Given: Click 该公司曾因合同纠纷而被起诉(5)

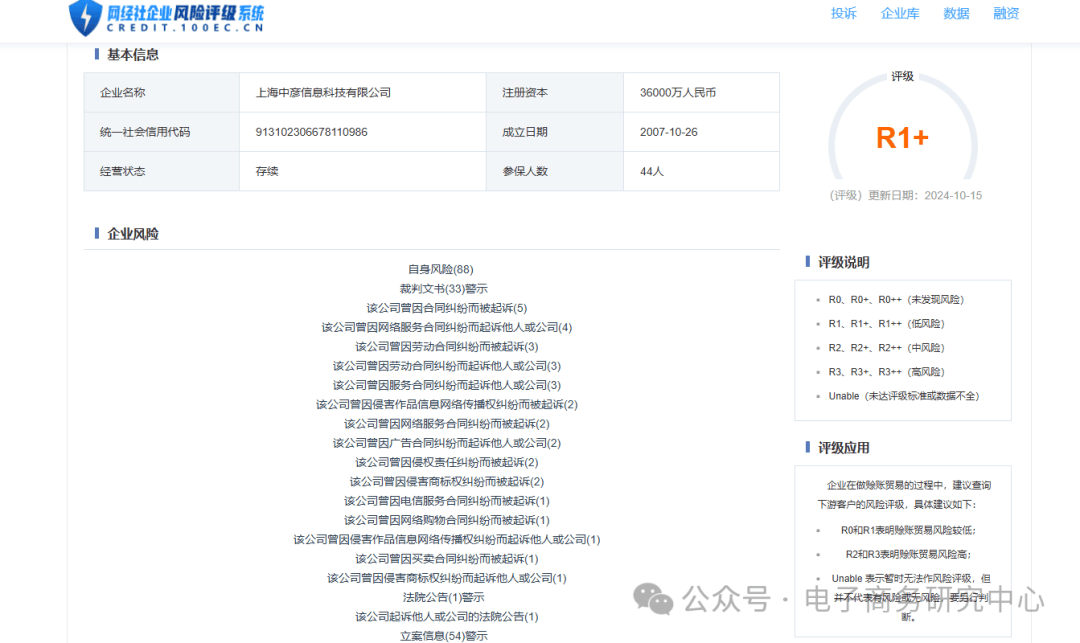Looking at the screenshot, I should click(446, 308).
